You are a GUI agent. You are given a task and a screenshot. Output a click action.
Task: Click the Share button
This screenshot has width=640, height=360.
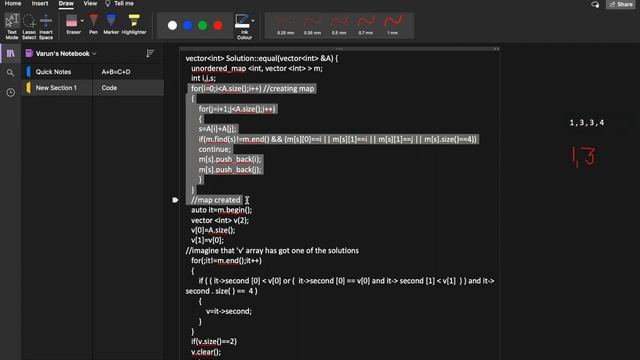click(x=621, y=4)
